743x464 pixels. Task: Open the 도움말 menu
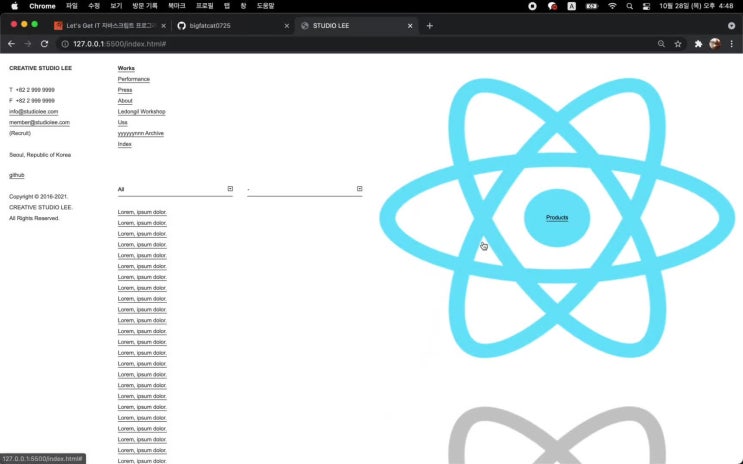265,6
